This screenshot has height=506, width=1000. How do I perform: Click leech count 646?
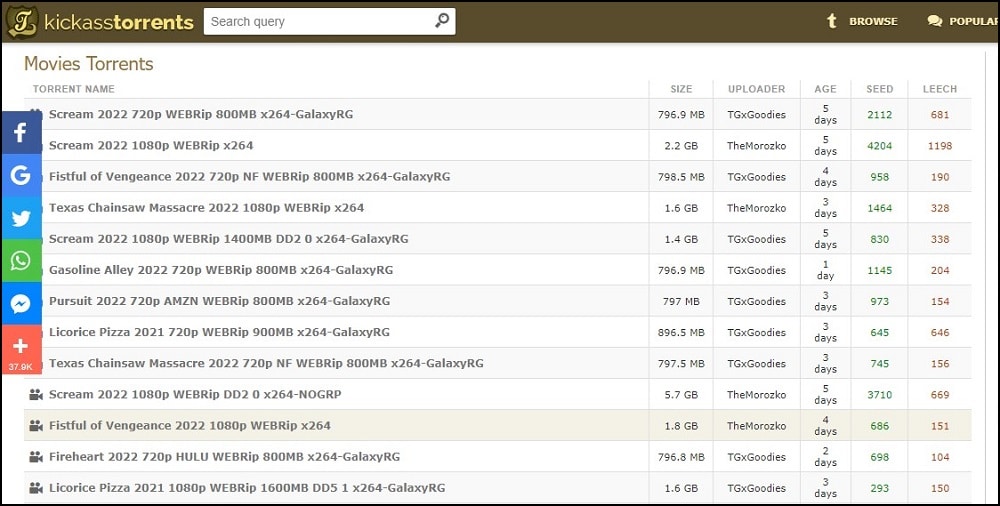coord(940,332)
